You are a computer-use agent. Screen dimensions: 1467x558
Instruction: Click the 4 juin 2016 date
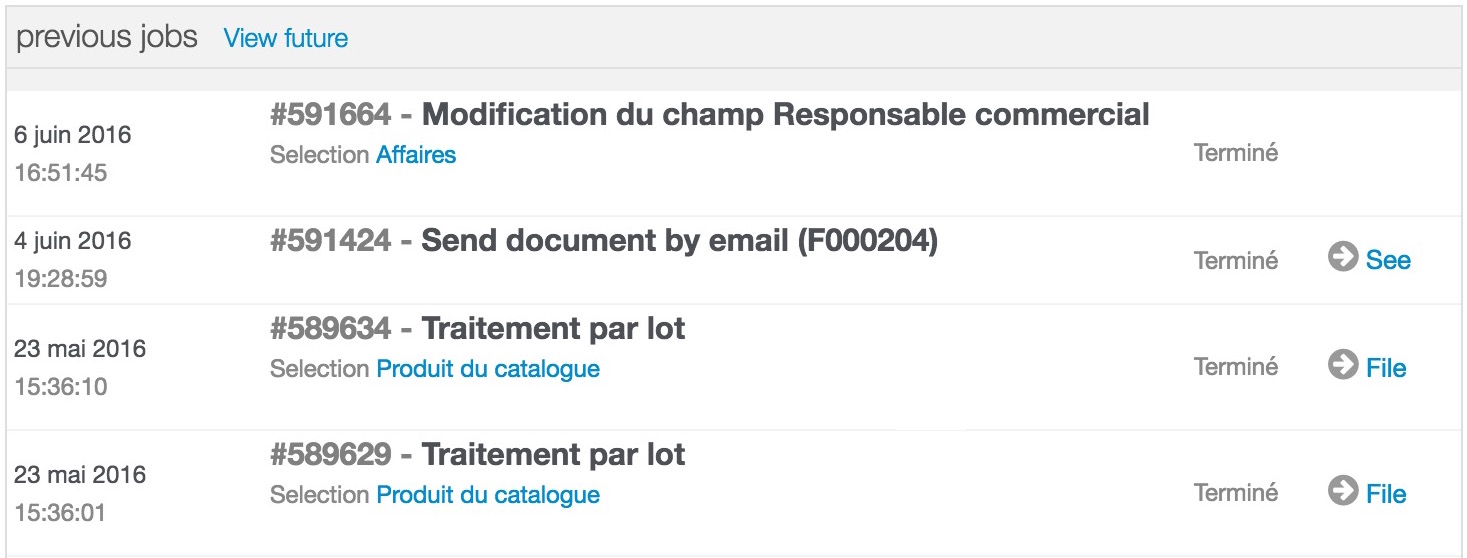tap(73, 241)
